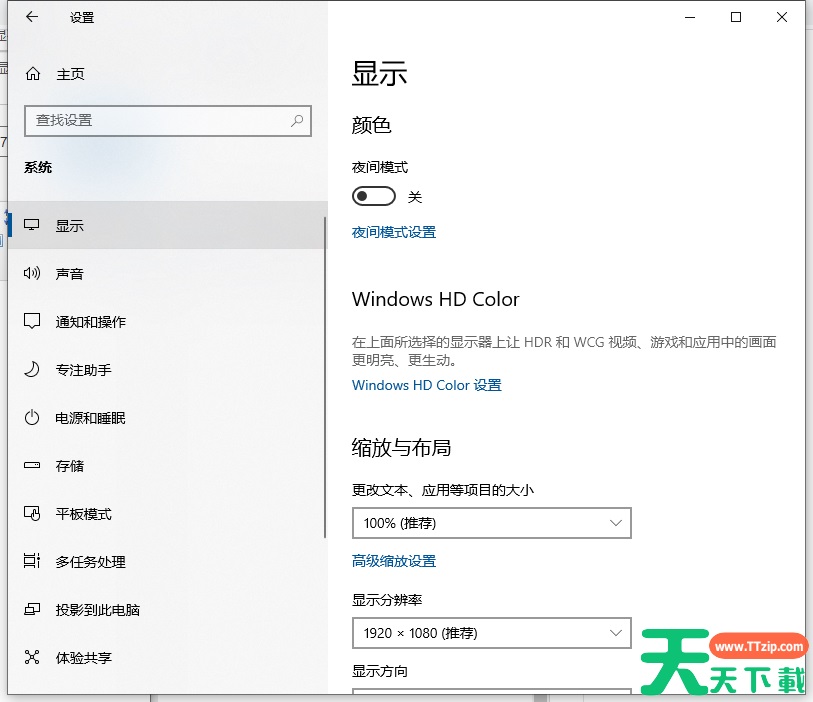This screenshot has width=813, height=702.
Task: Open the 100% (推荐) scaling dropdown
Action: tap(491, 523)
